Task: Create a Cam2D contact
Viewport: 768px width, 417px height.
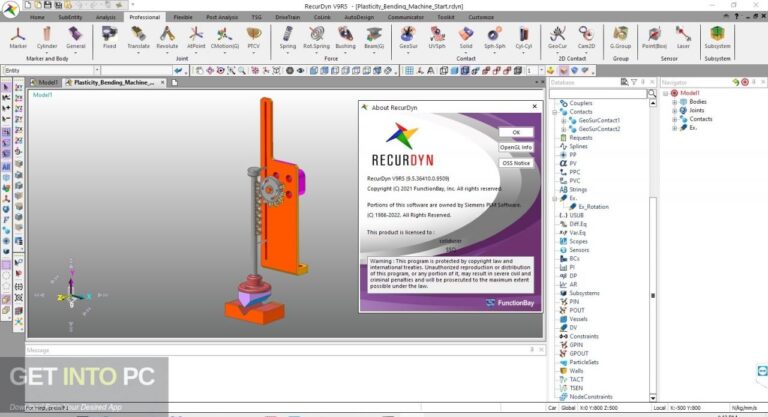Action: 586,38
